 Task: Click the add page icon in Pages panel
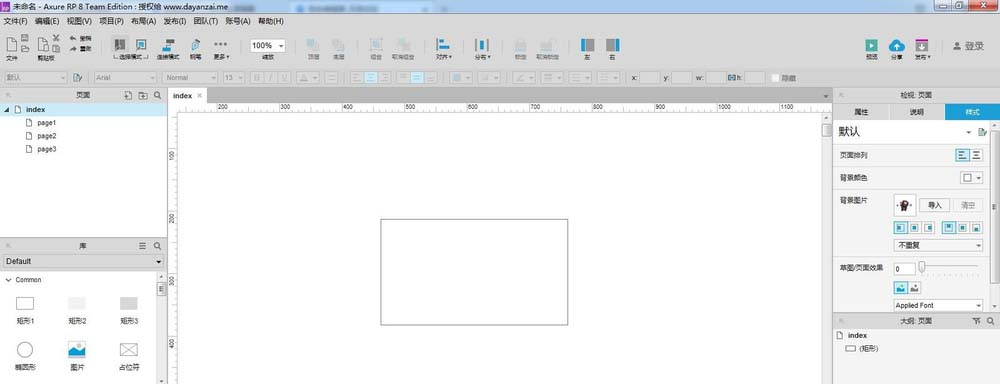[x=128, y=95]
